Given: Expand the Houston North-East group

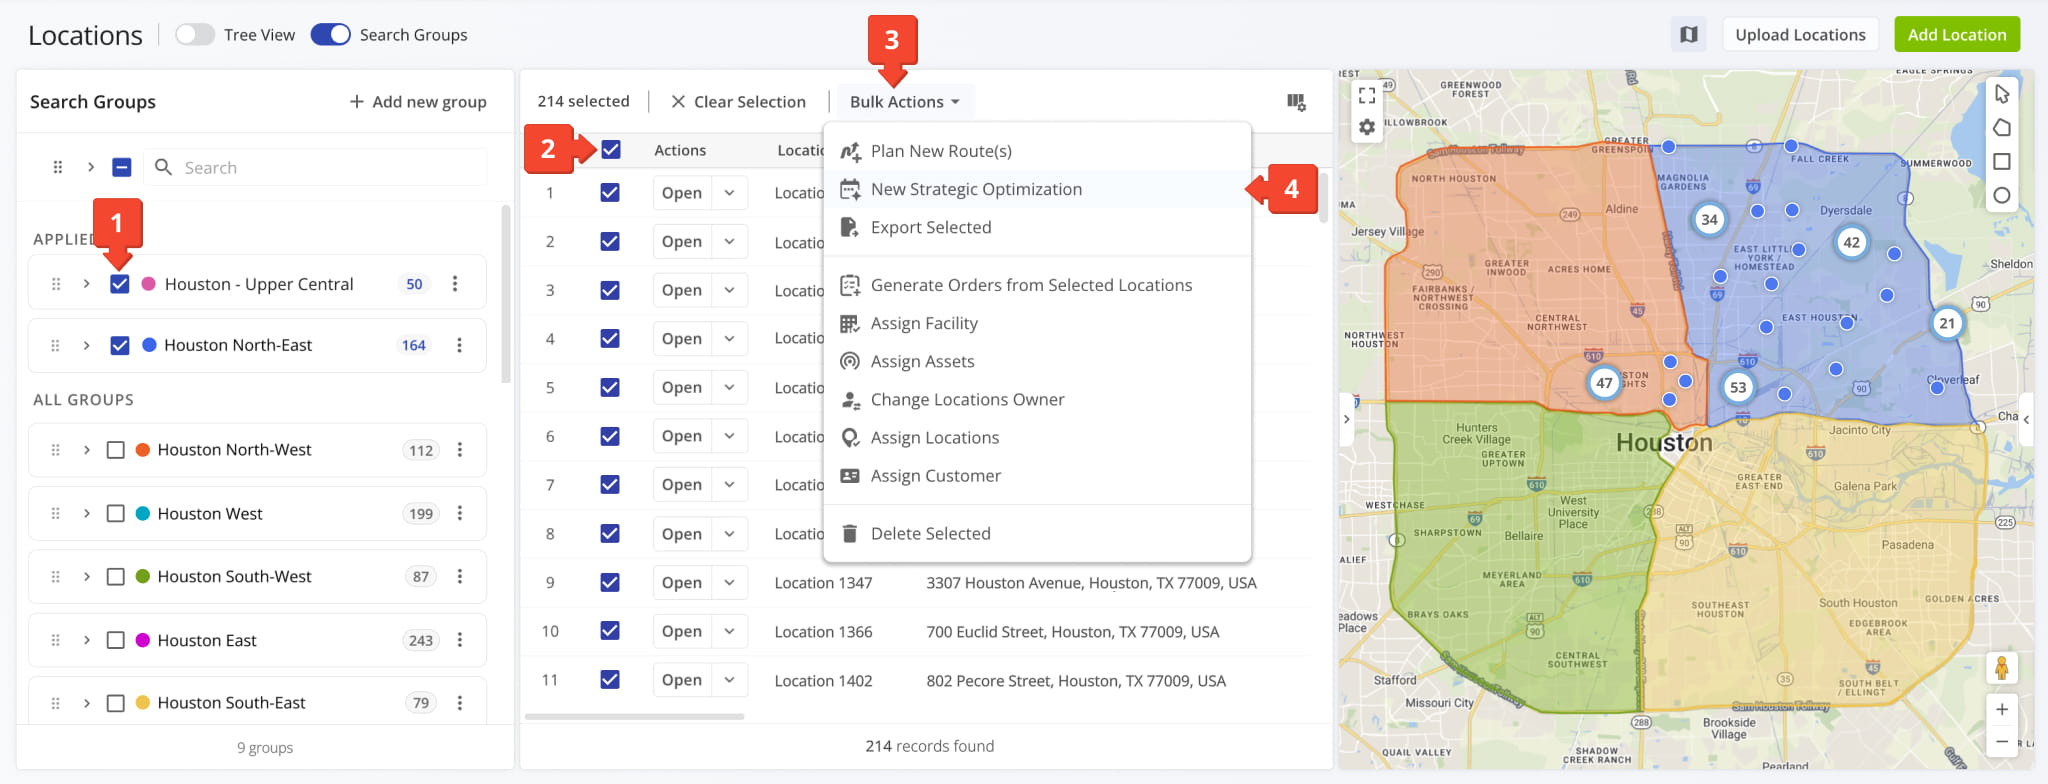Looking at the screenshot, I should pyautogui.click(x=87, y=346).
